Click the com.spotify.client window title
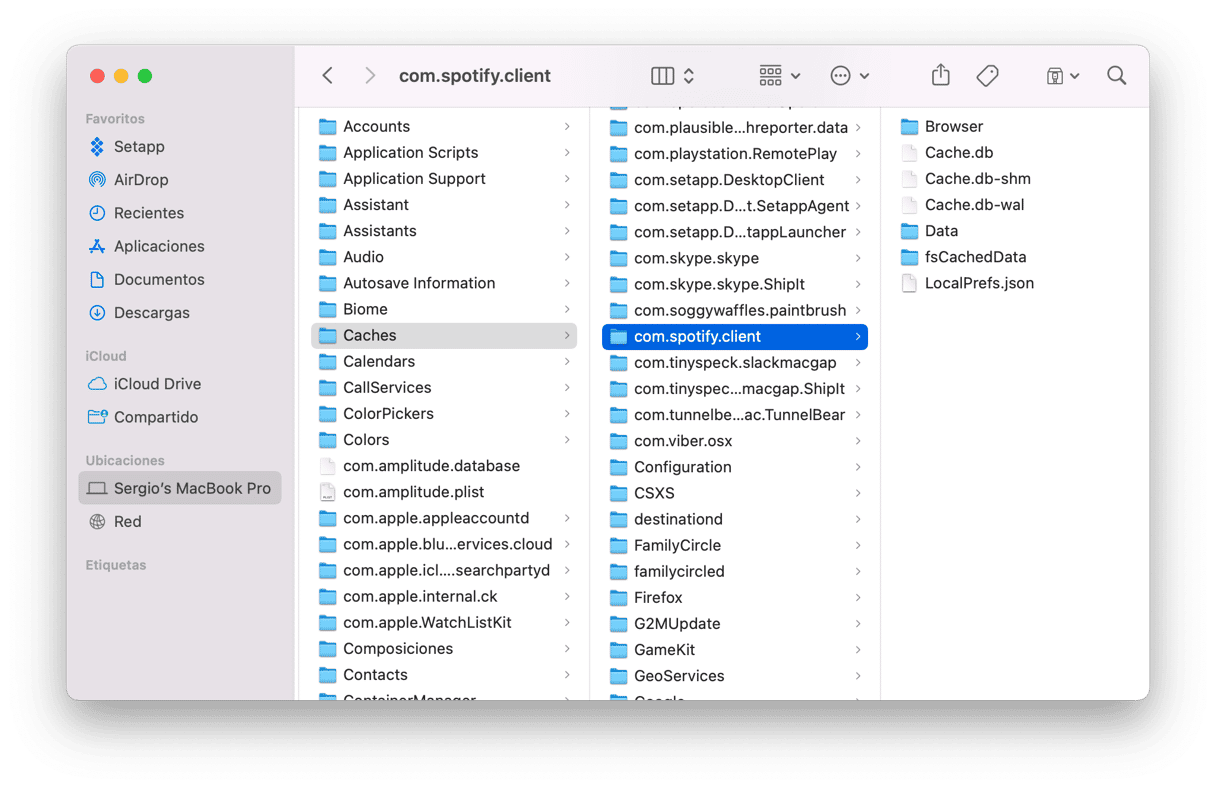The image size is (1216, 788). click(x=475, y=76)
